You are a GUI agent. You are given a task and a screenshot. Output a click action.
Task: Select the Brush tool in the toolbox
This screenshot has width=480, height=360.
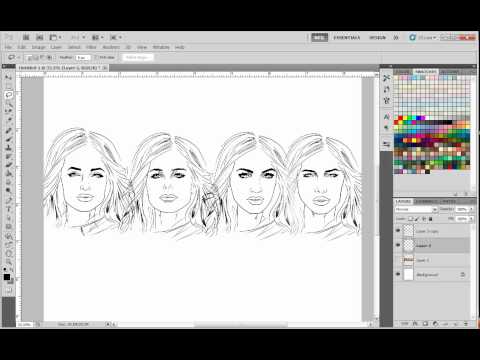click(x=9, y=140)
